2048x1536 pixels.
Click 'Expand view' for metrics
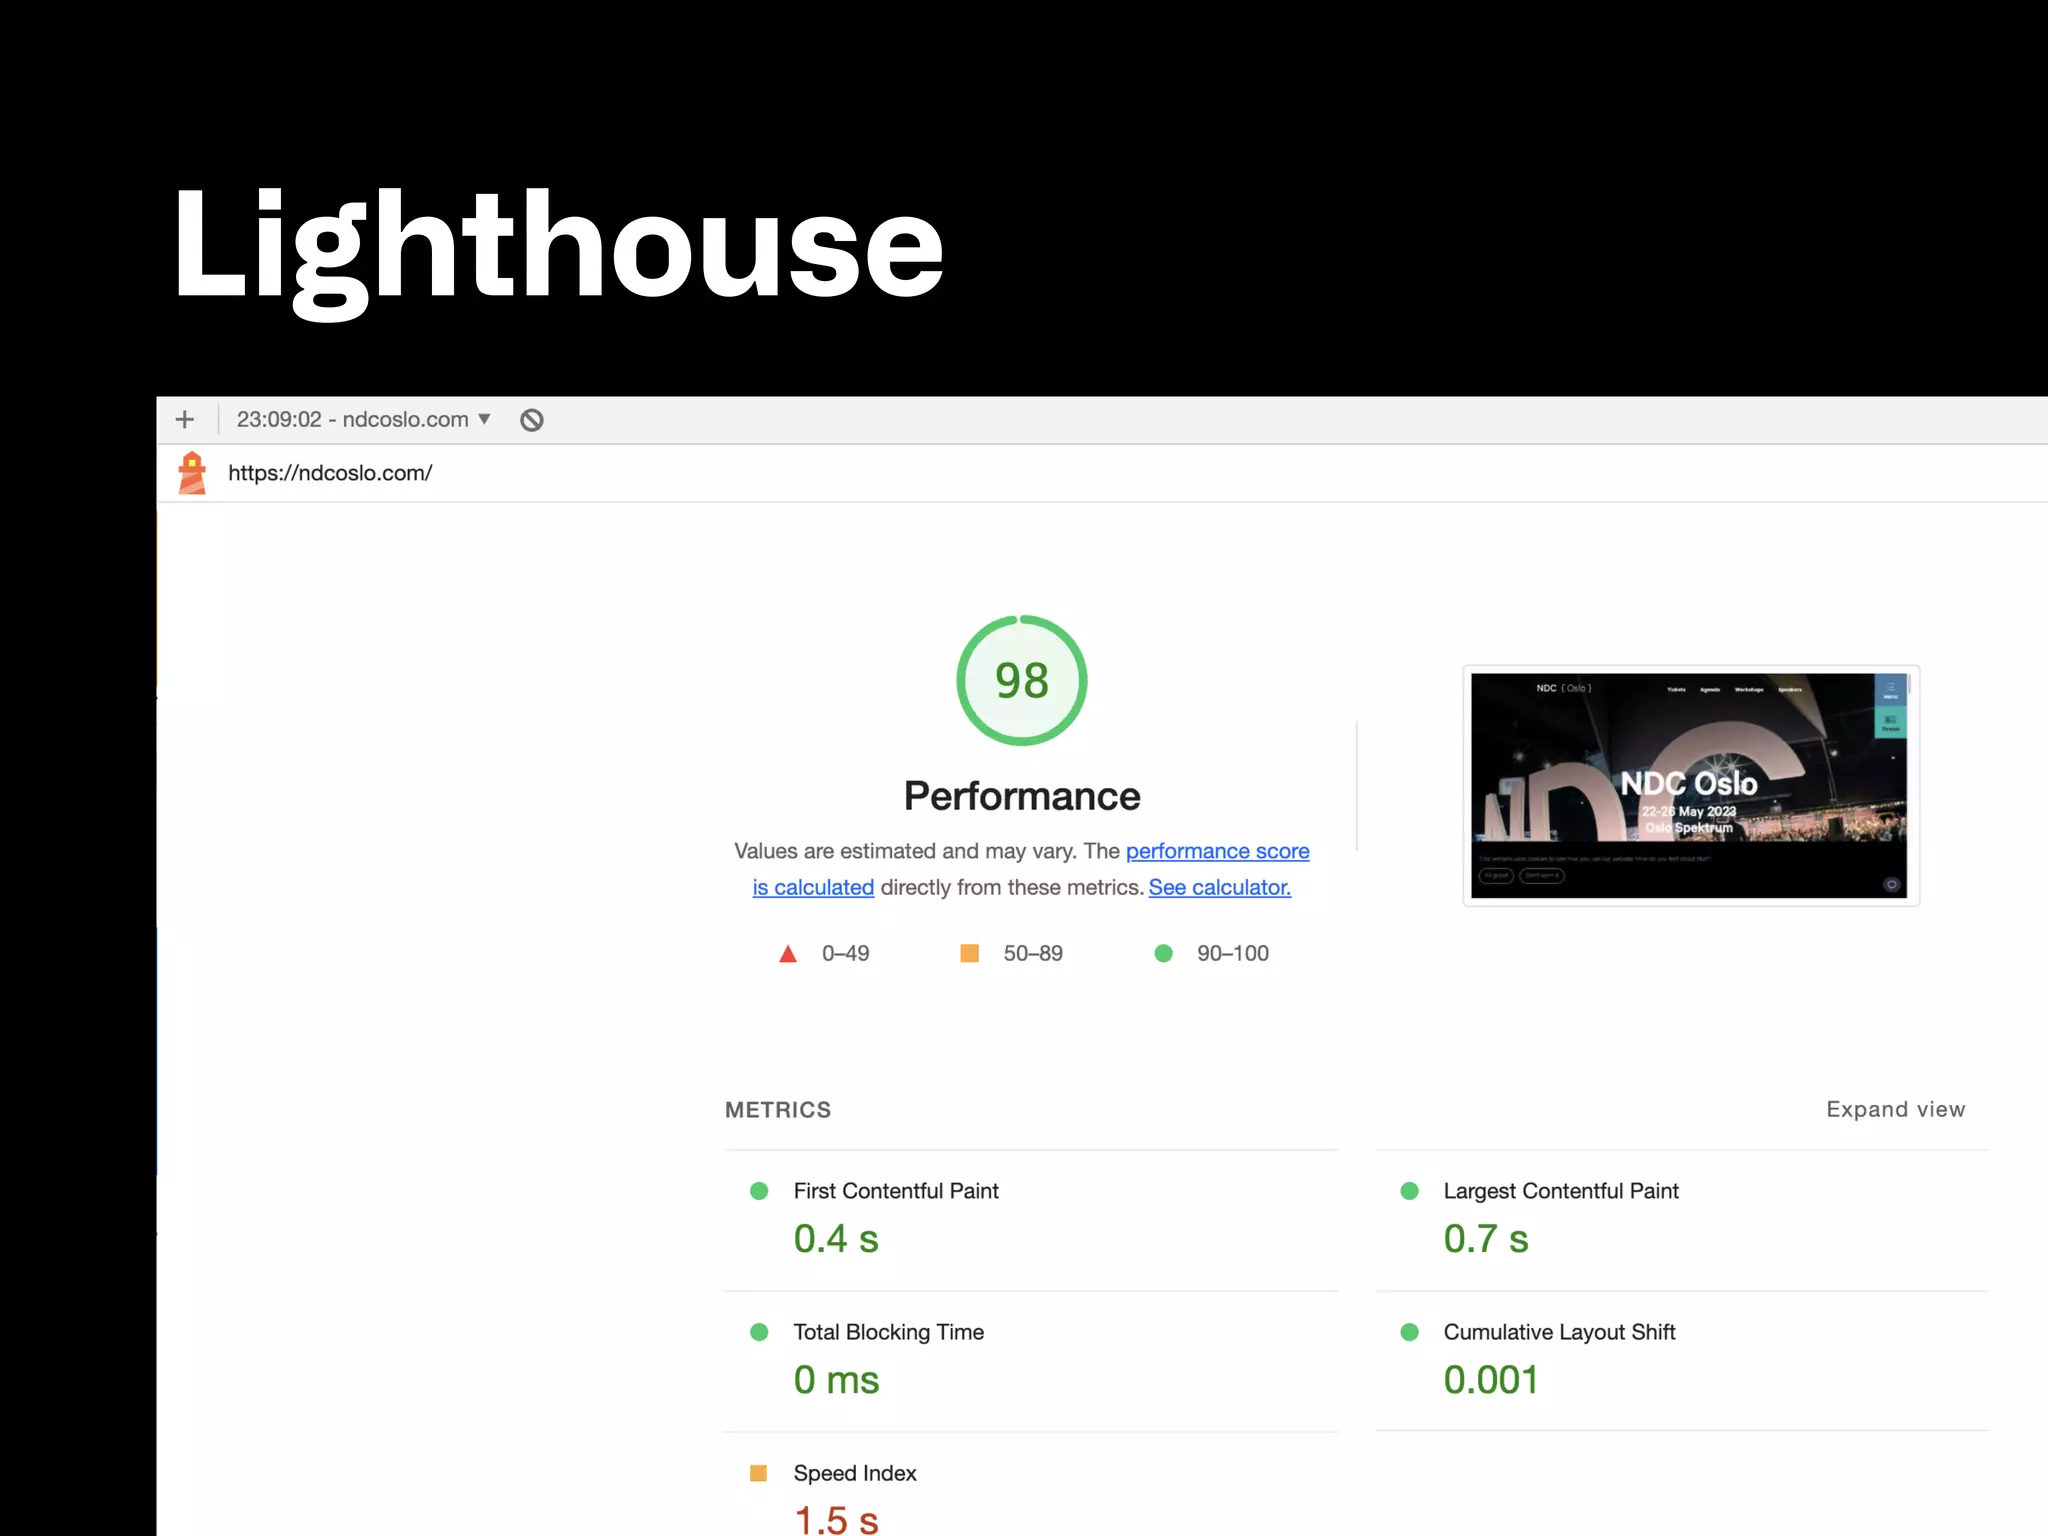[1895, 1109]
